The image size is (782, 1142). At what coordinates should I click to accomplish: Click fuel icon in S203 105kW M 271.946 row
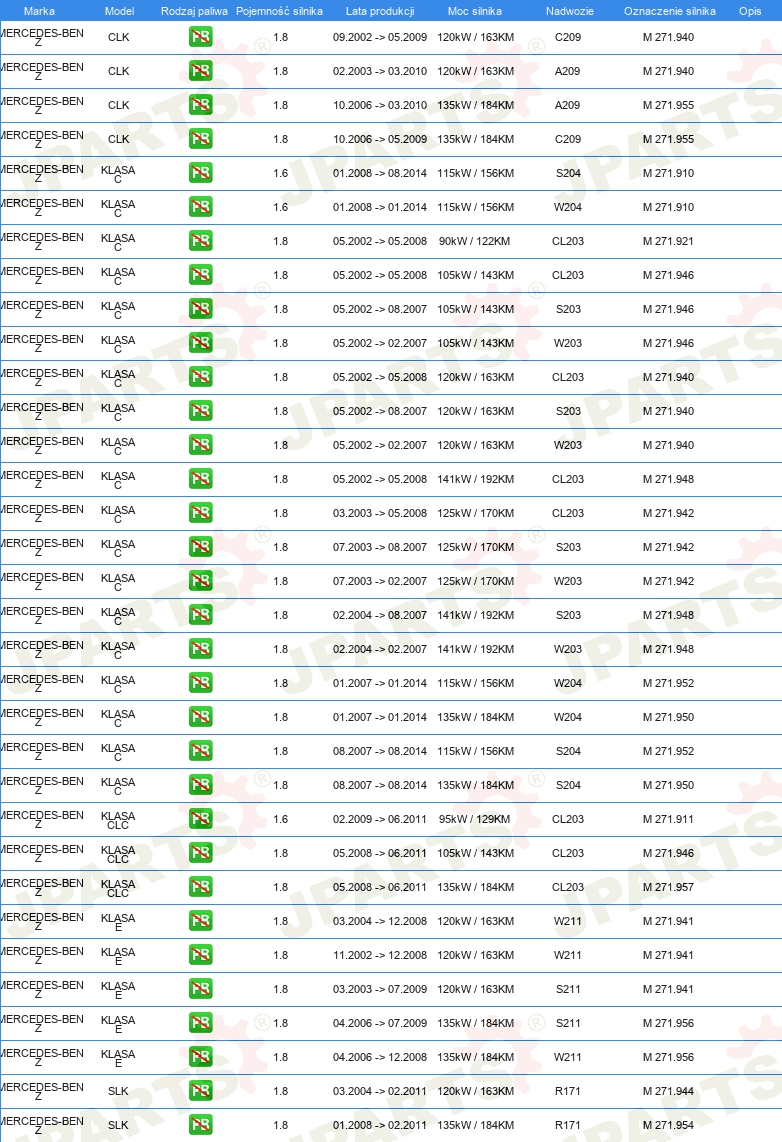pos(200,309)
